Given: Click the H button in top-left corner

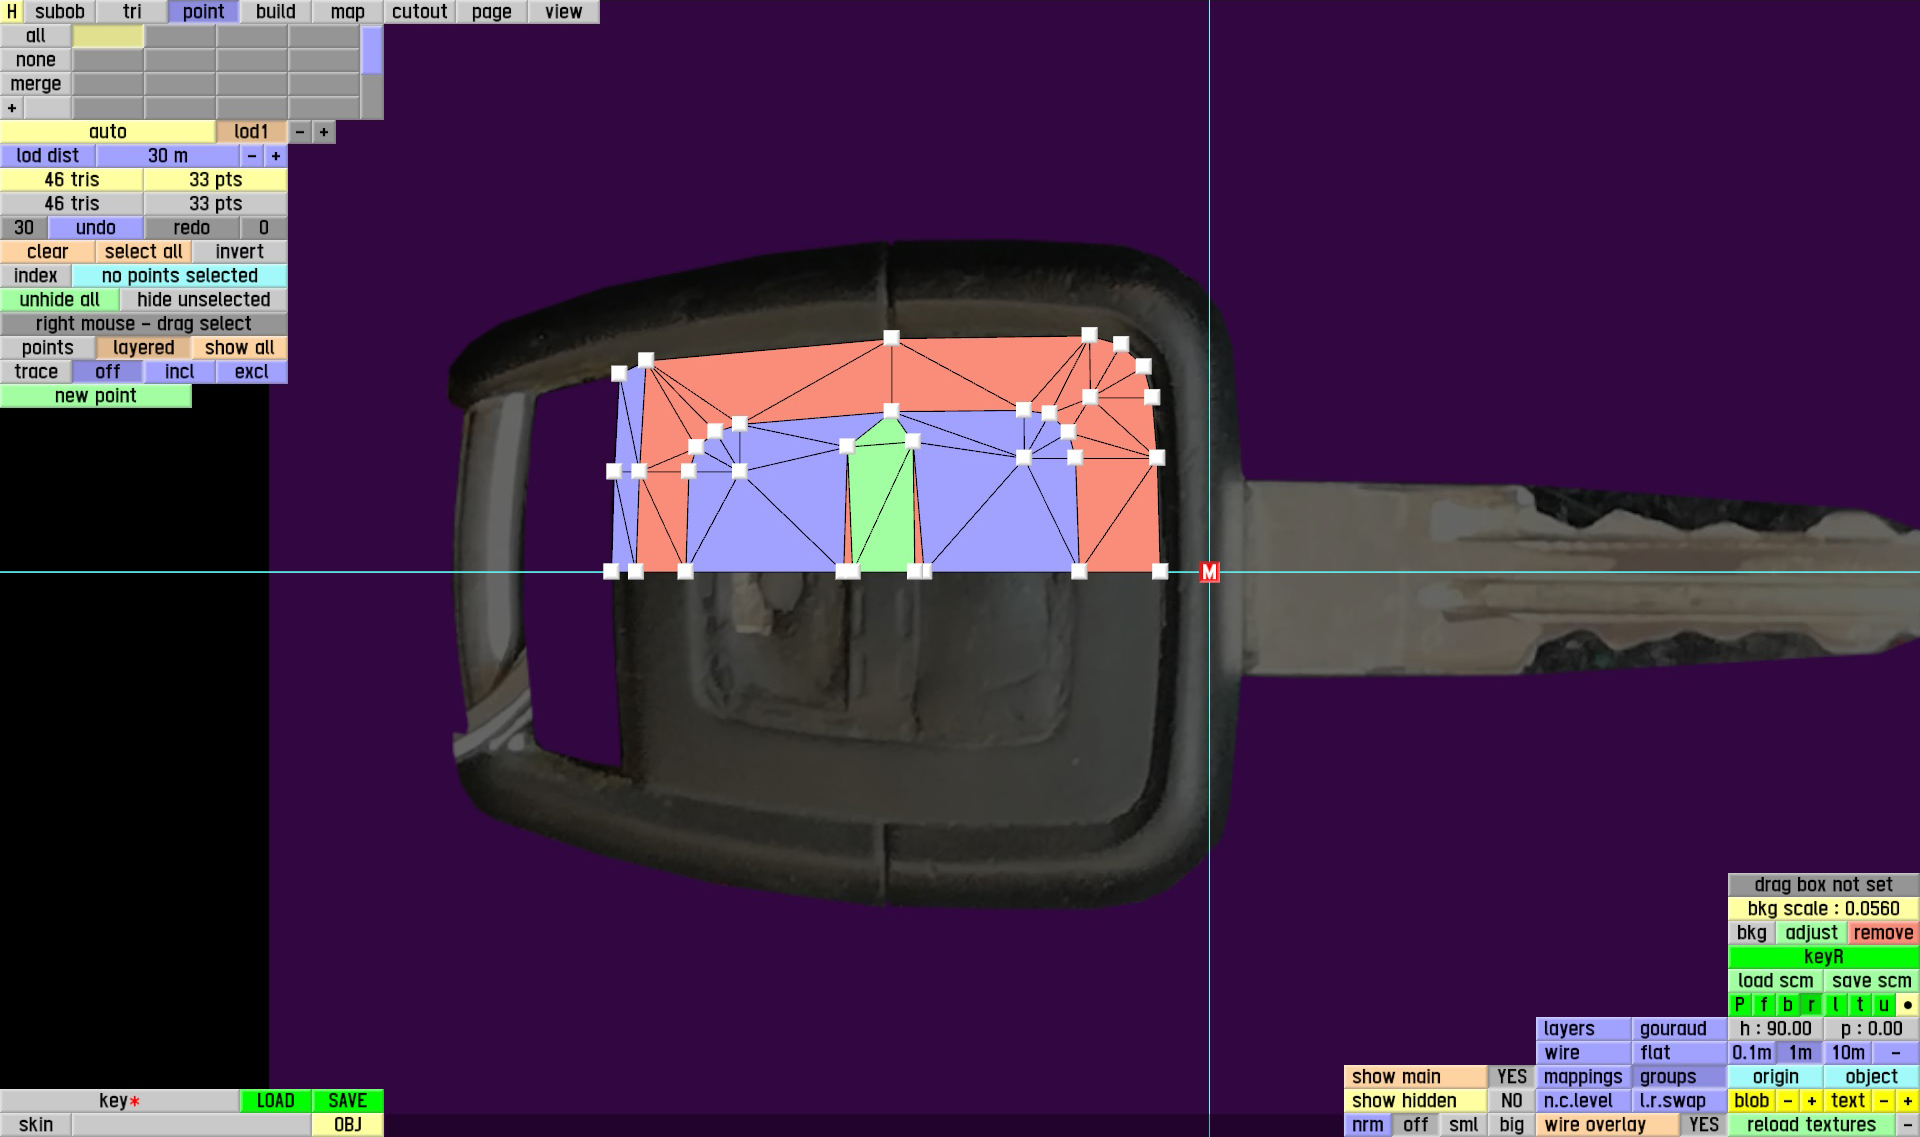Looking at the screenshot, I should [x=11, y=12].
